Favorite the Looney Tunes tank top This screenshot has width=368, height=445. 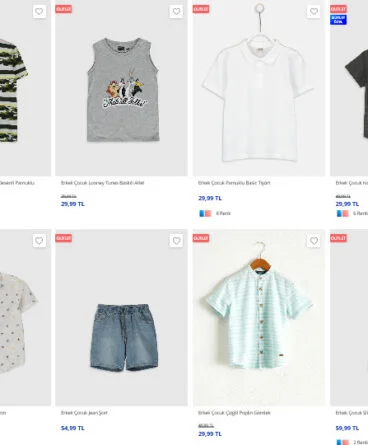(176, 12)
